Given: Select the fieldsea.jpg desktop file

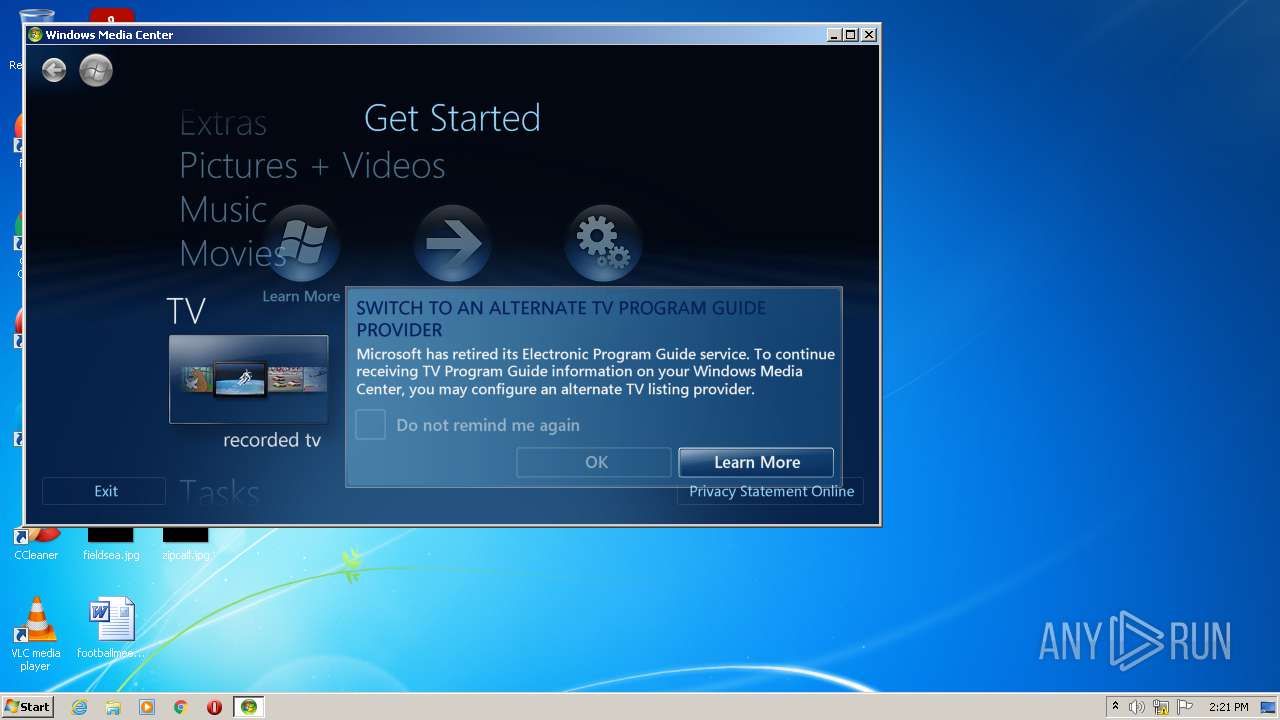Looking at the screenshot, I should coord(111,546).
